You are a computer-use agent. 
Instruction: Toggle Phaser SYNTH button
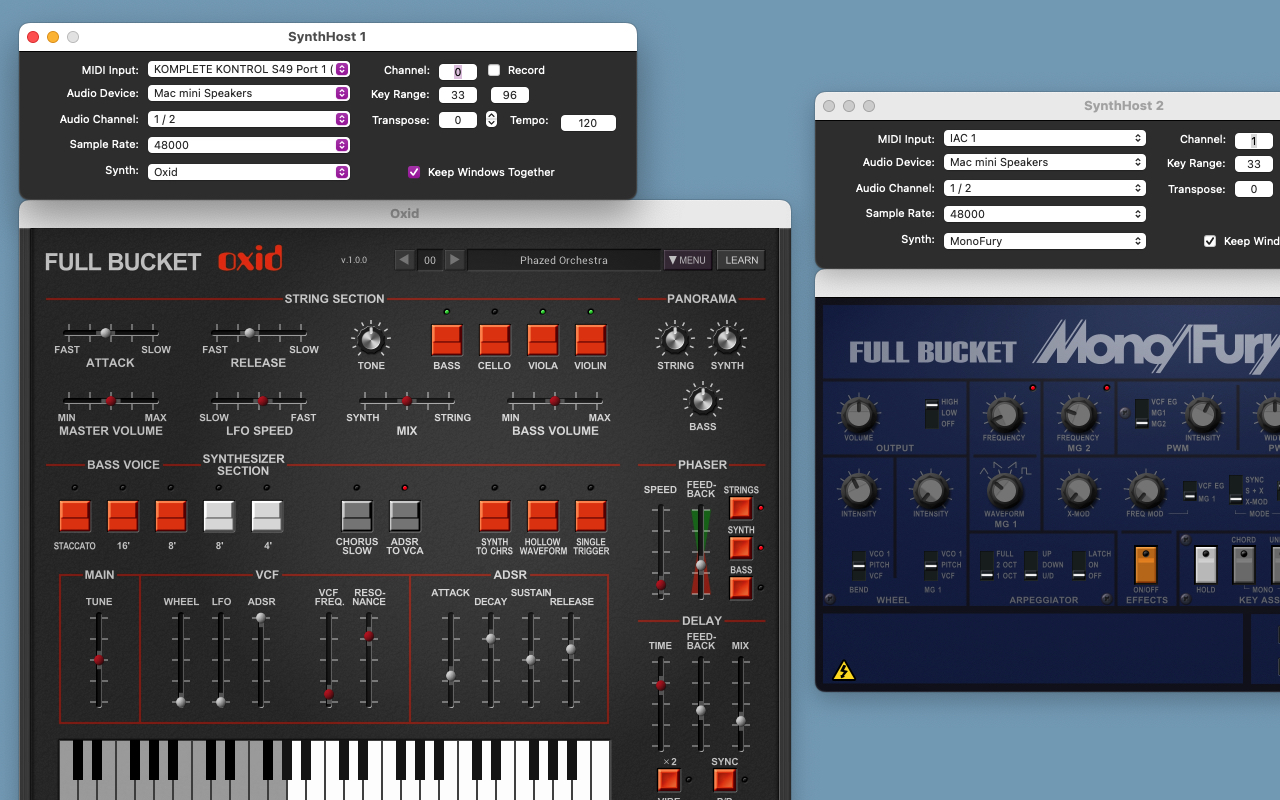741,548
